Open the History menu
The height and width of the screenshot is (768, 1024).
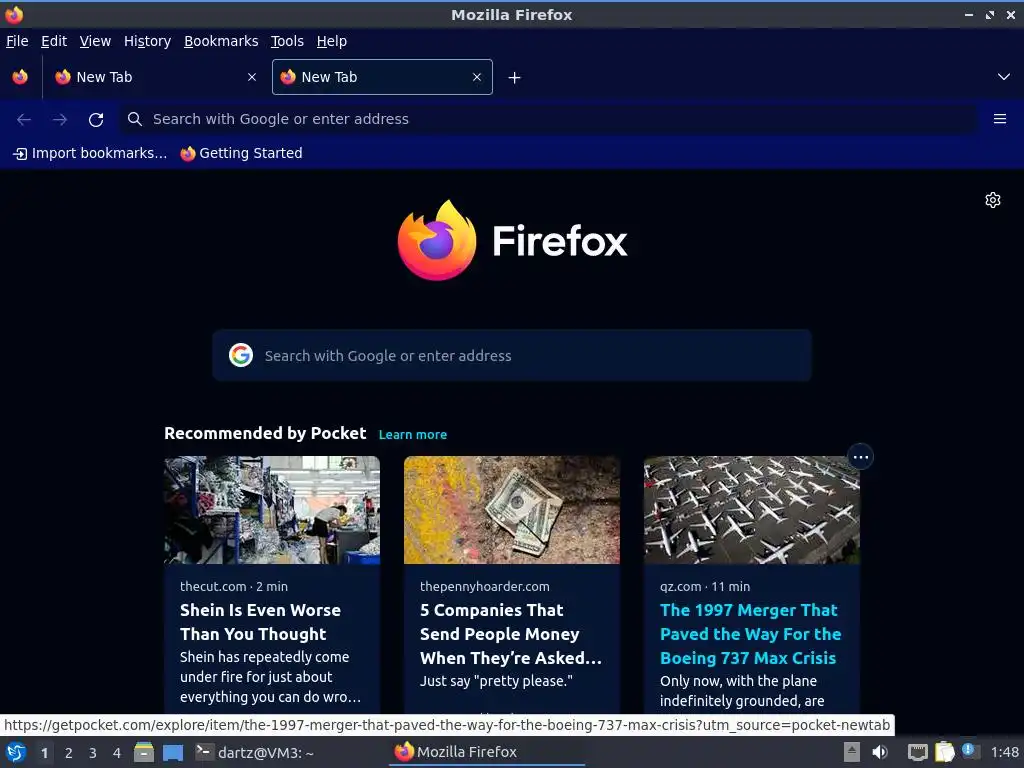tap(148, 41)
